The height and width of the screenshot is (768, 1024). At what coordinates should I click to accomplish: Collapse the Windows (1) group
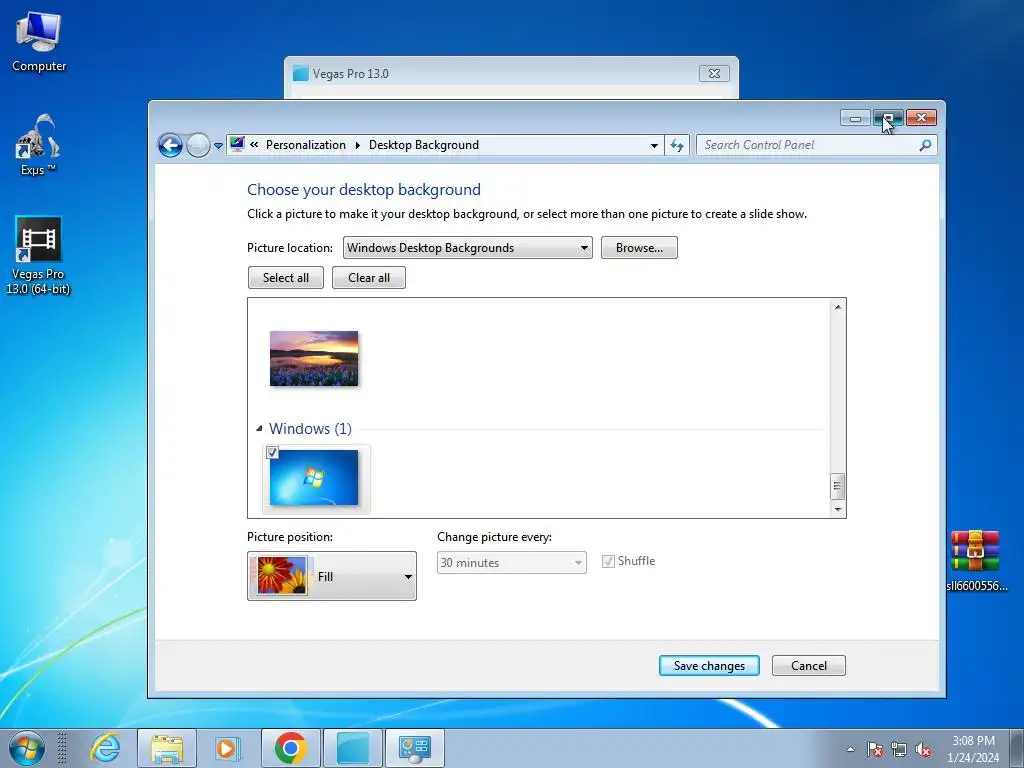(x=259, y=428)
